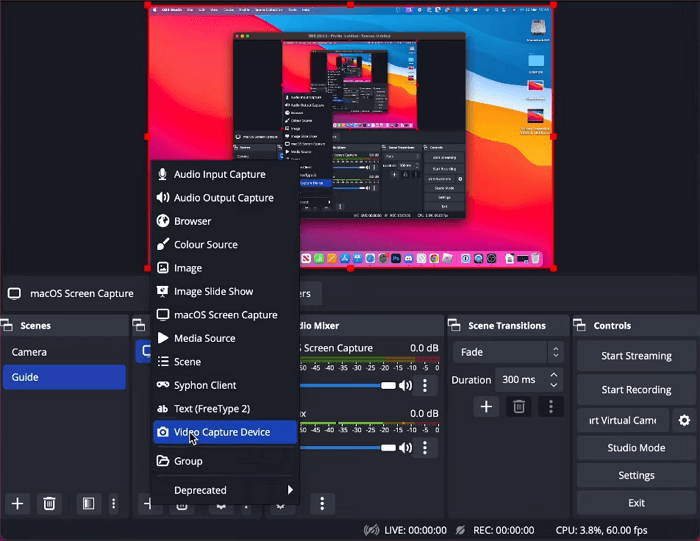Screen dimensions: 700x541
Task: Open Settings from Controls
Action: [636, 475]
